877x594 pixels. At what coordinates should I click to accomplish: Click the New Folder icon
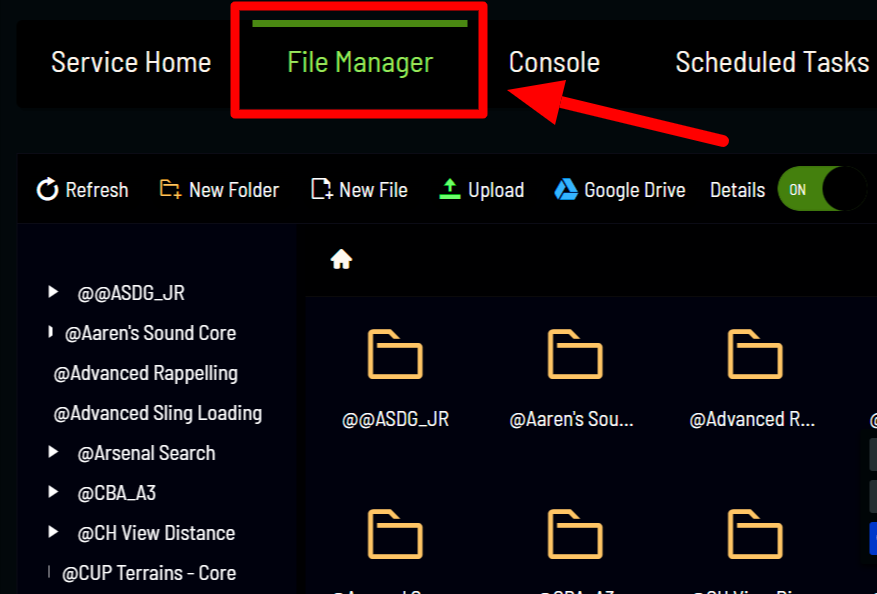coord(170,189)
